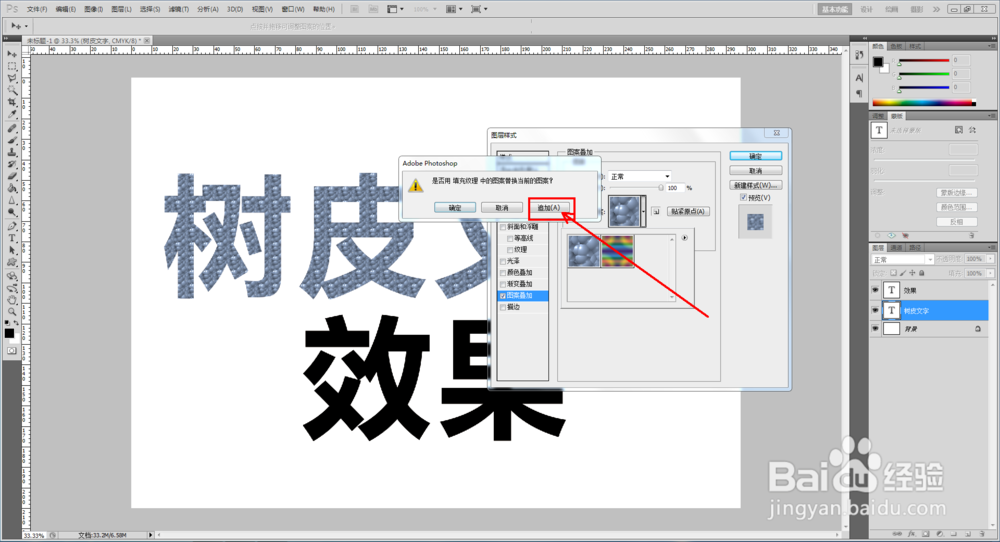Uncheck the 图案叠加 checkbox
The width and height of the screenshot is (1000, 542).
(503, 296)
